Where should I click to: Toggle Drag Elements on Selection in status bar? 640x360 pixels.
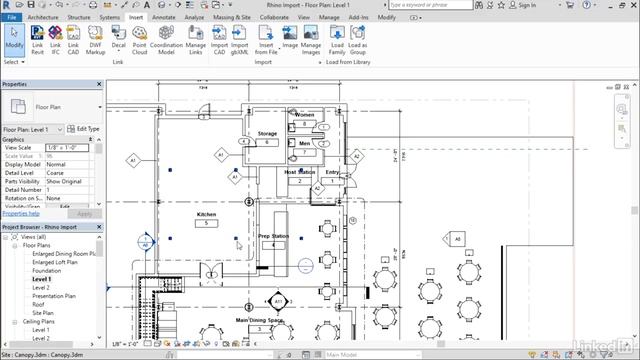580,355
